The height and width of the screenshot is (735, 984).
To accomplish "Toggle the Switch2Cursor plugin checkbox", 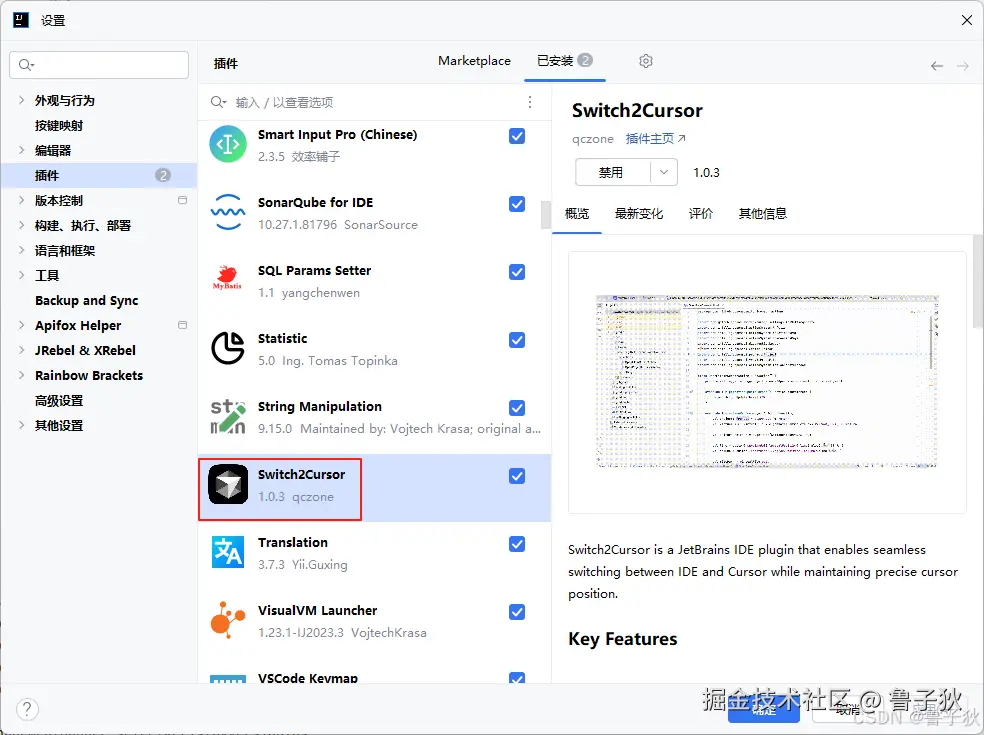I will 517,476.
